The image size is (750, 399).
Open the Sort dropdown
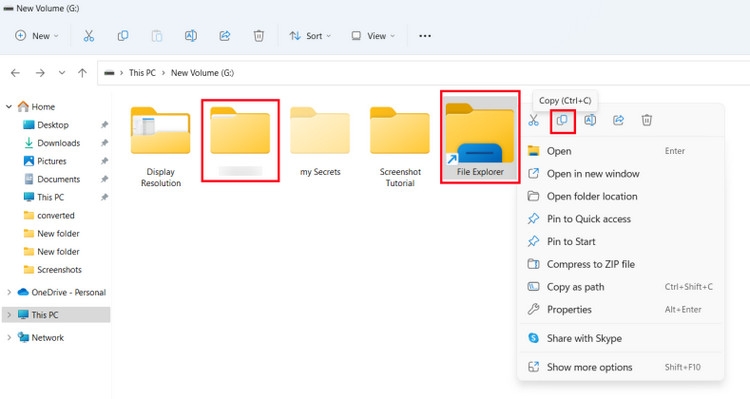[310, 36]
